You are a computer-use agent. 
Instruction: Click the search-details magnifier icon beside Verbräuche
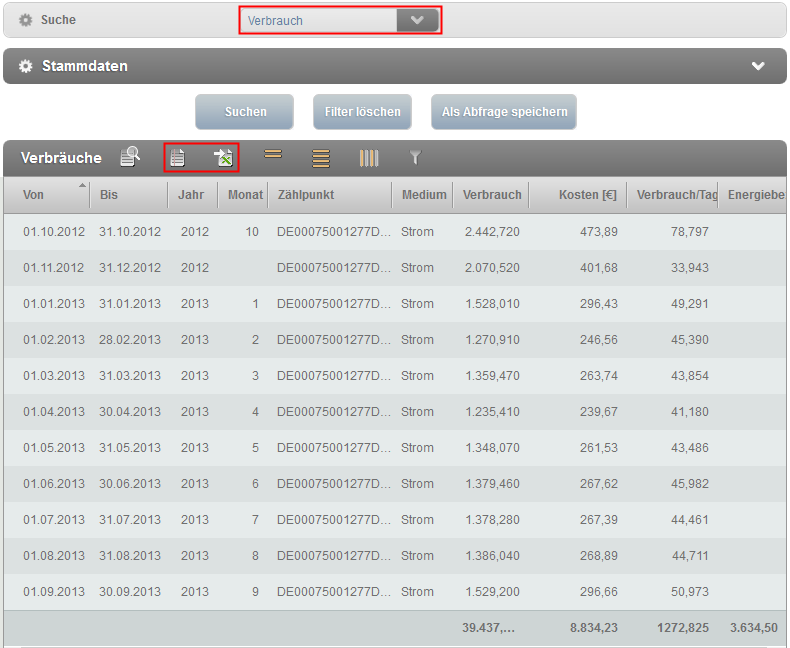[x=130, y=157]
